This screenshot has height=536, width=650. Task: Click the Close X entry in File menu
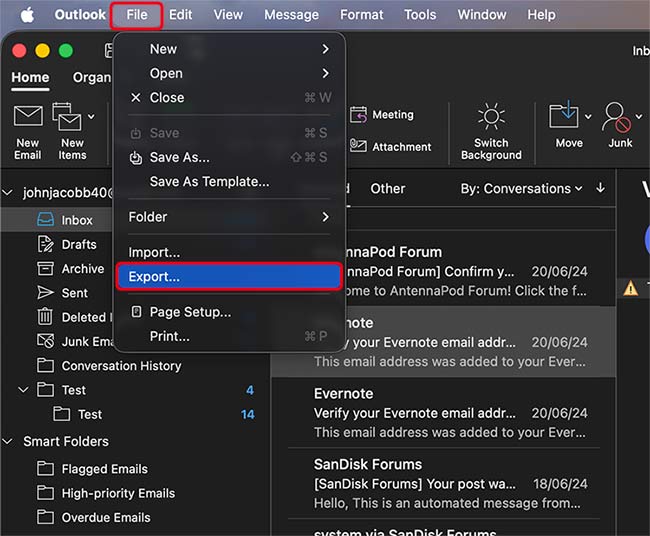[136, 97]
